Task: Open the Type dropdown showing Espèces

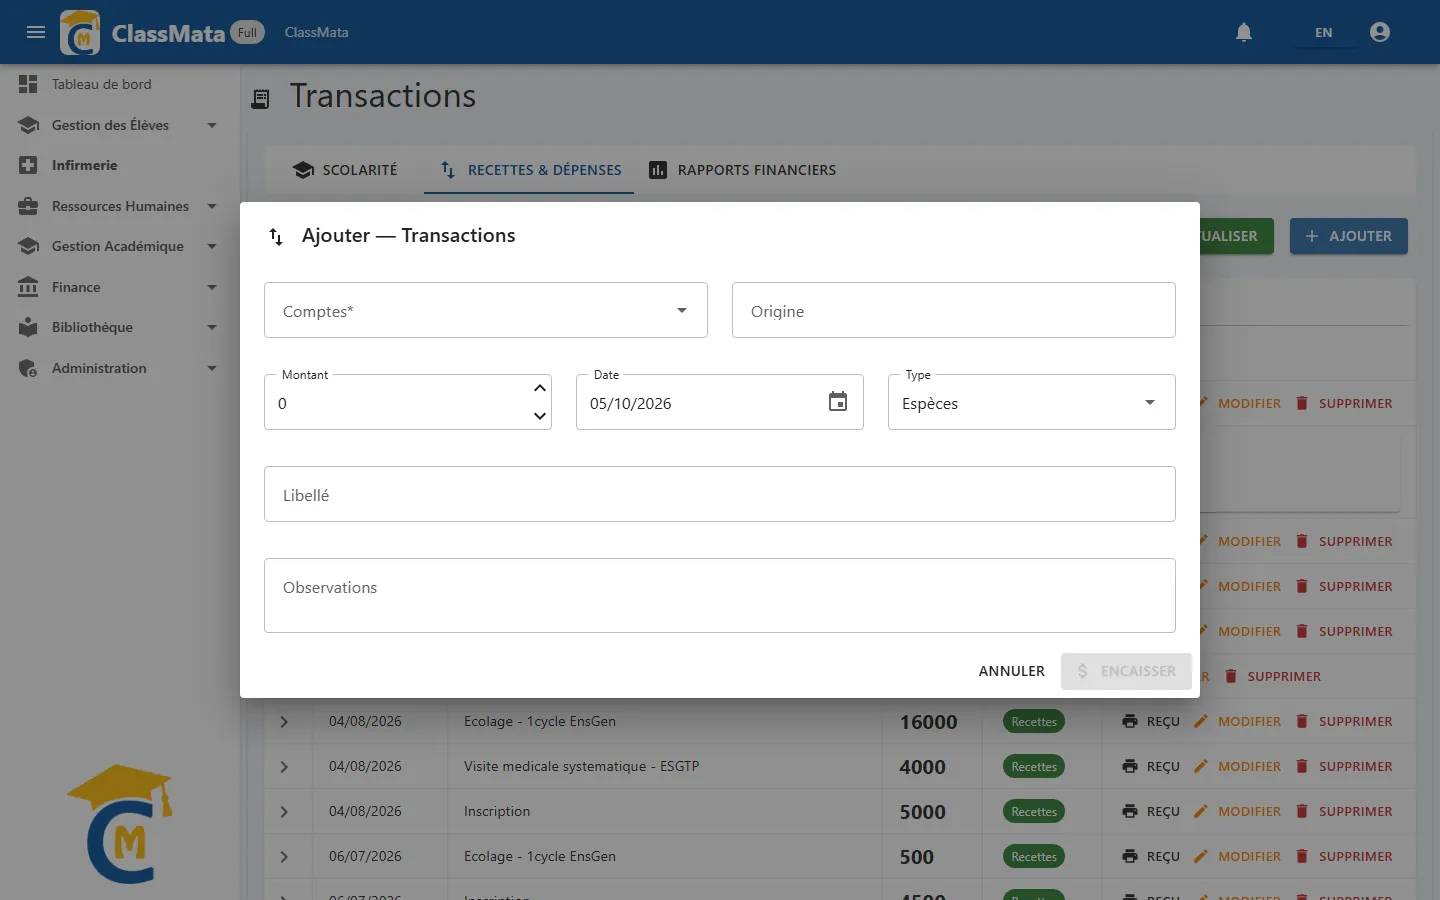Action: pyautogui.click(x=1032, y=402)
